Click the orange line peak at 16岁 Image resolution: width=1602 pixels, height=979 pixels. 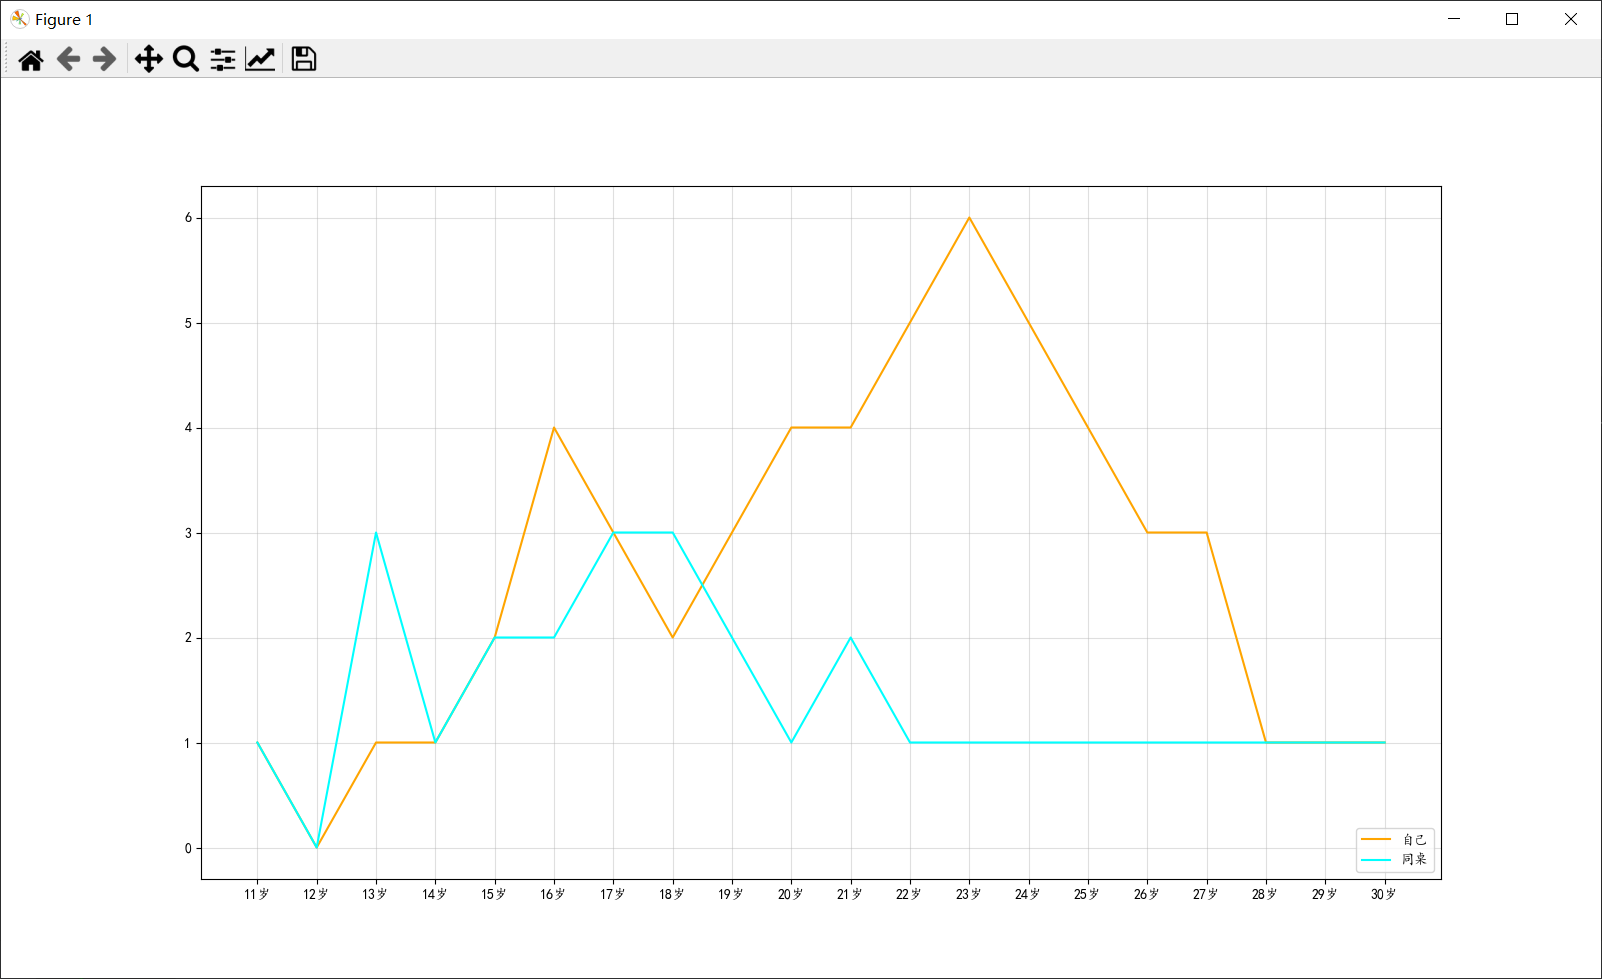click(554, 428)
